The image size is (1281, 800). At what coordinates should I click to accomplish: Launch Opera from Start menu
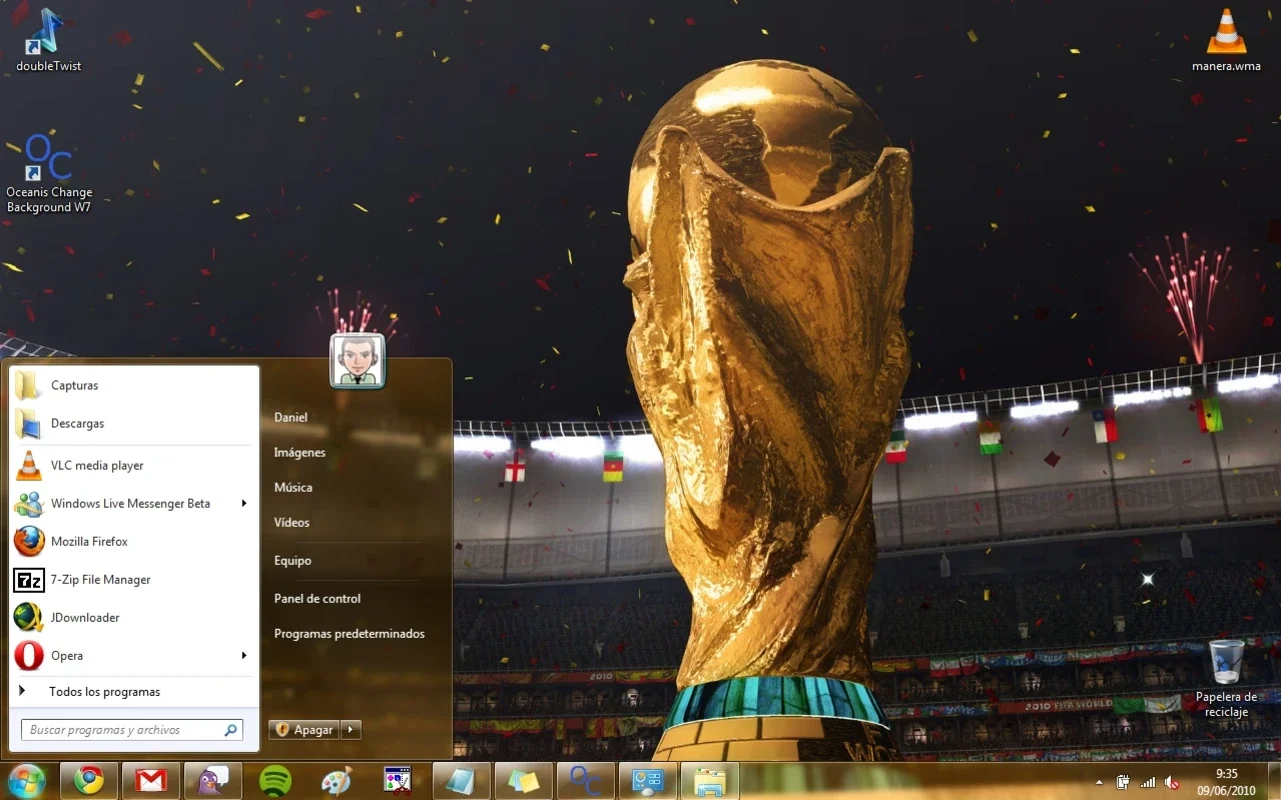pyautogui.click(x=134, y=655)
